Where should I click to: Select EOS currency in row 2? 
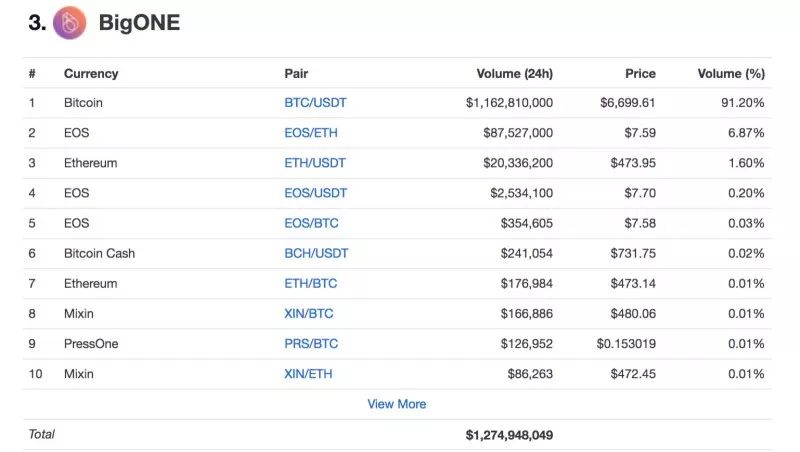click(x=77, y=133)
